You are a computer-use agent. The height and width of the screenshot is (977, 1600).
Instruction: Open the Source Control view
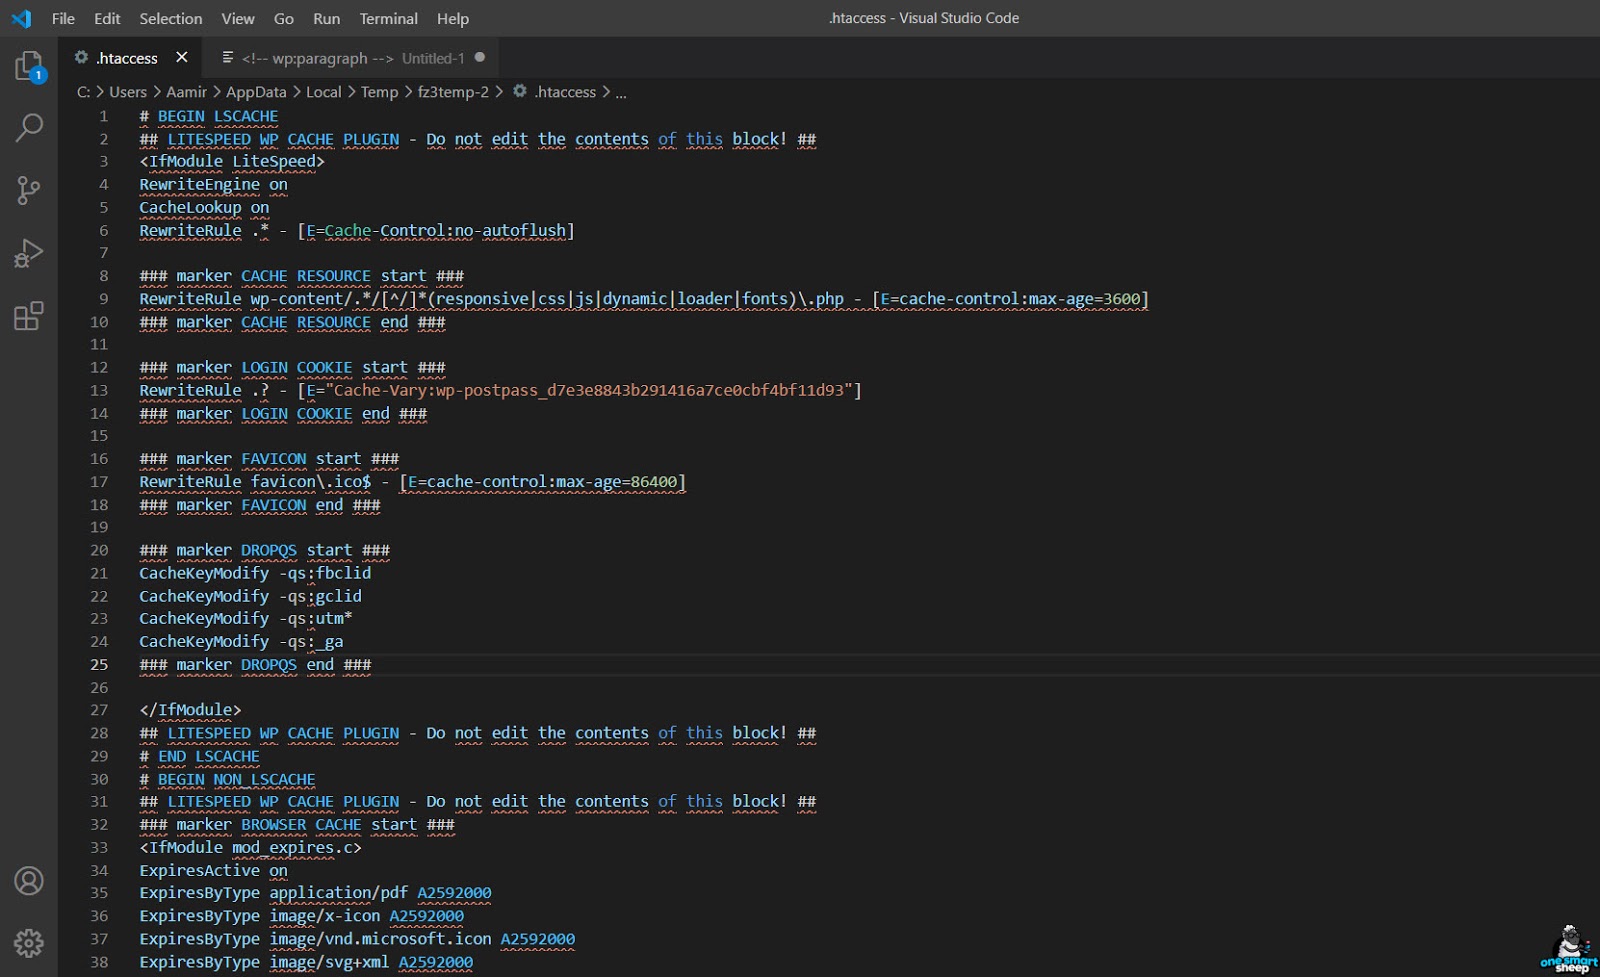click(x=29, y=191)
